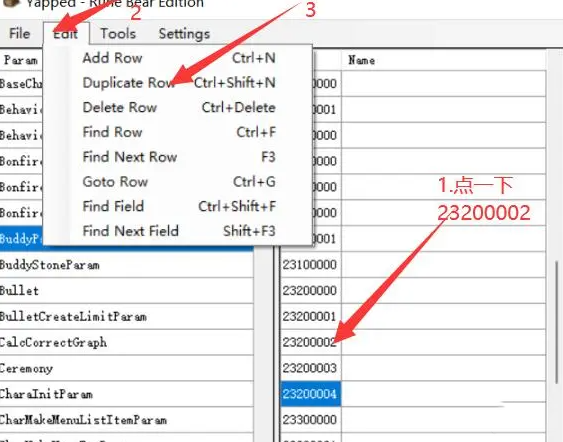
Task: Select Duplicate Row menu entry
Action: 179,83
